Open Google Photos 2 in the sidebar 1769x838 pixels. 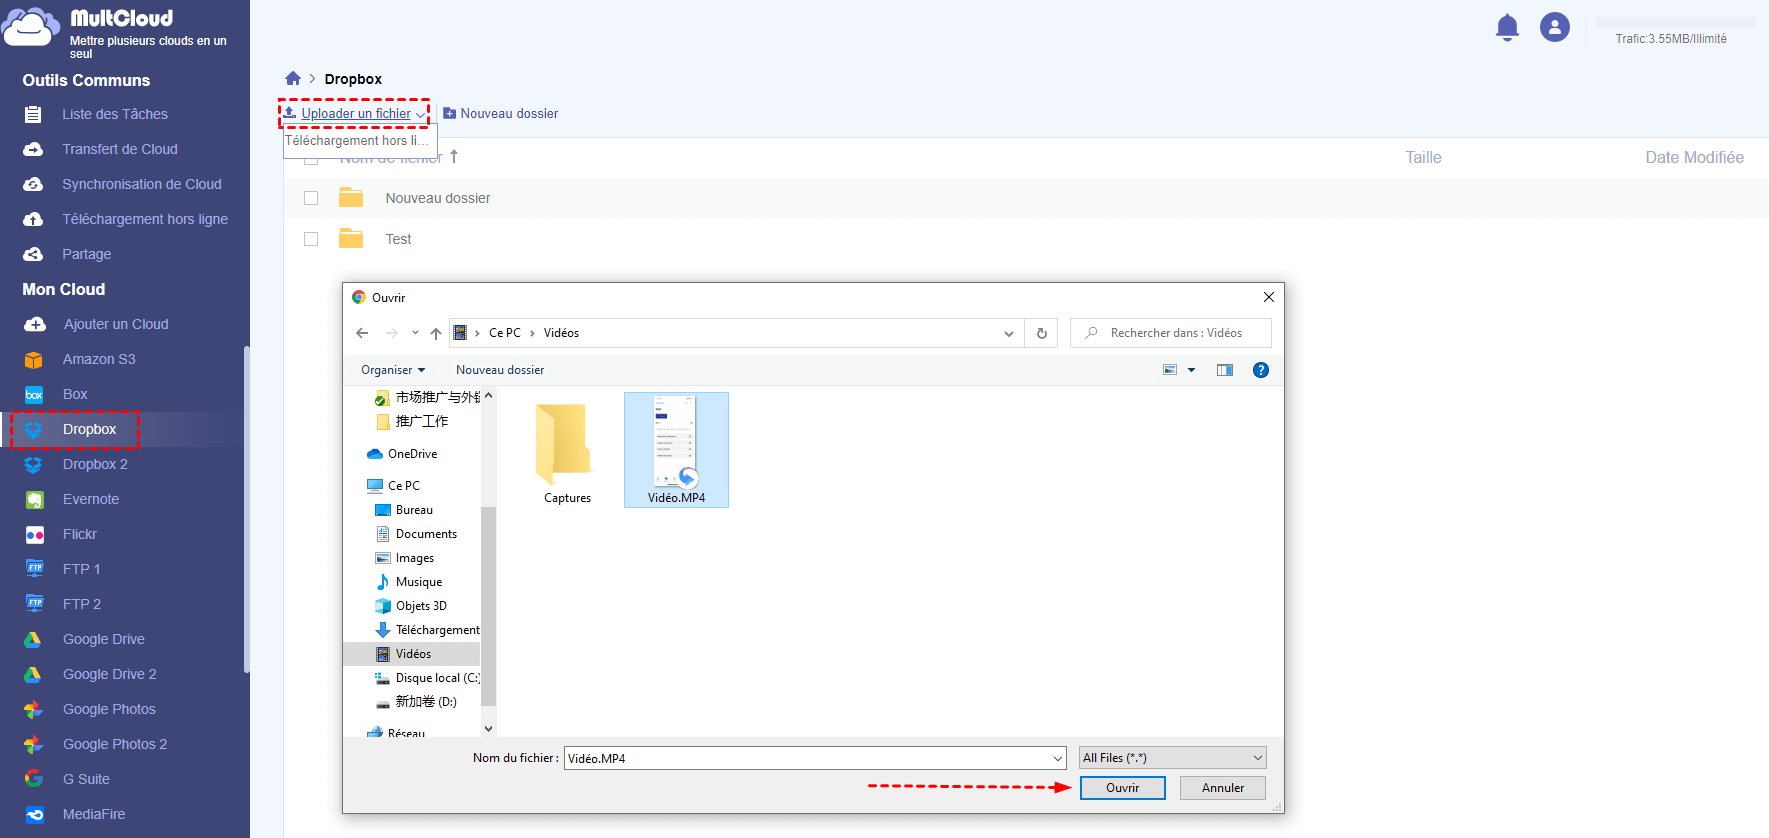pyautogui.click(x=115, y=744)
